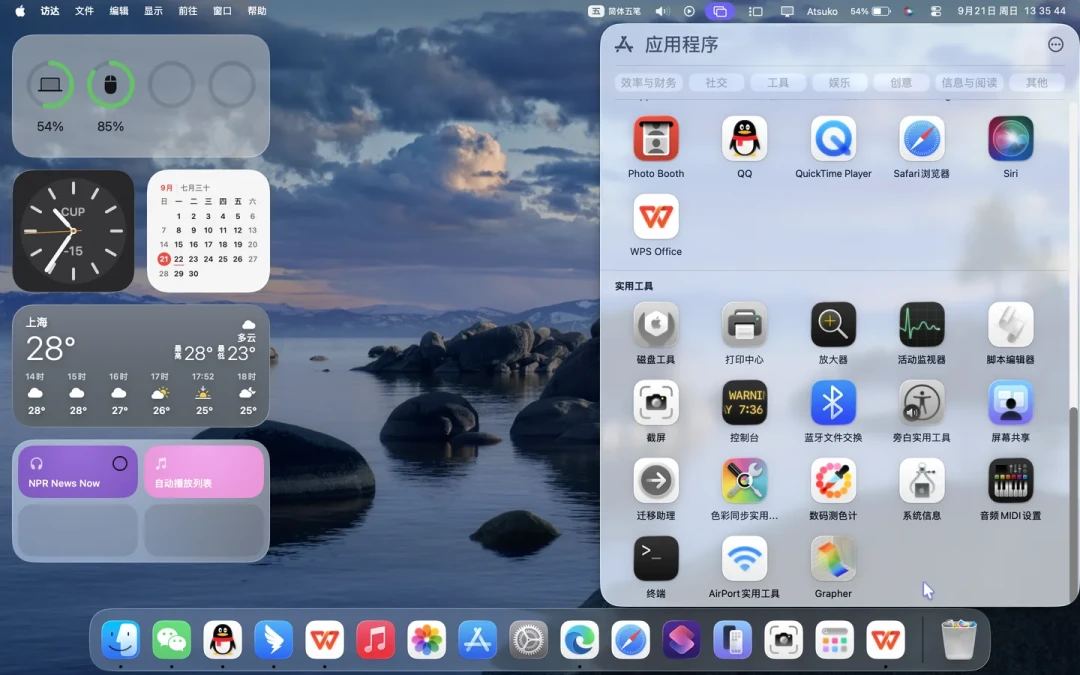Open Finder from the Dock
Image resolution: width=1080 pixels, height=675 pixels.
click(121, 640)
